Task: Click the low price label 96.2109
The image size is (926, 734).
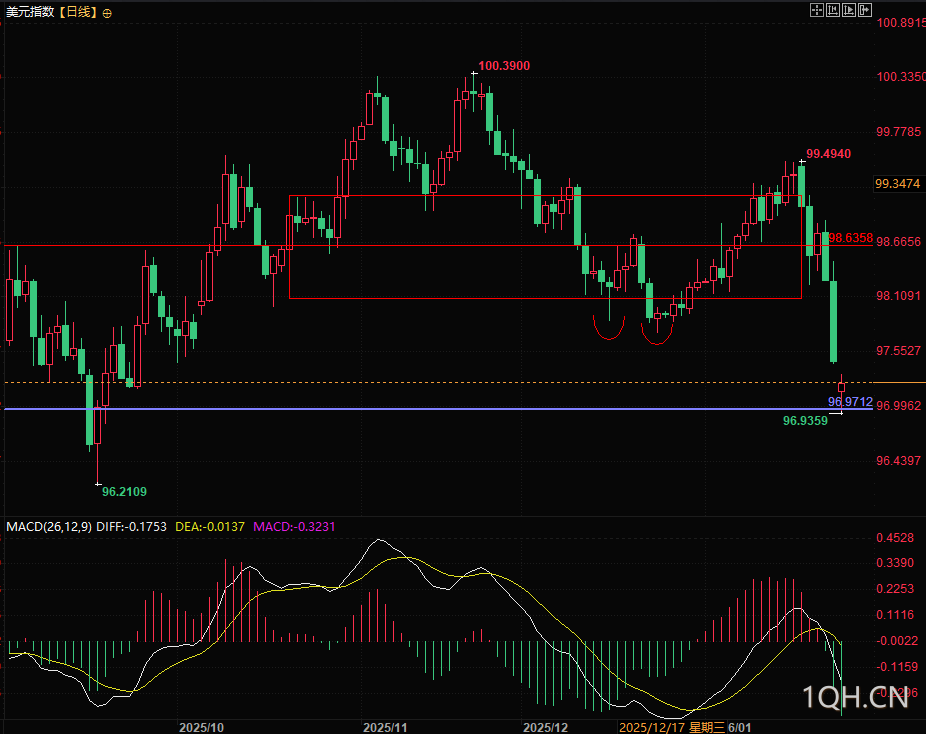Action: coord(124,491)
